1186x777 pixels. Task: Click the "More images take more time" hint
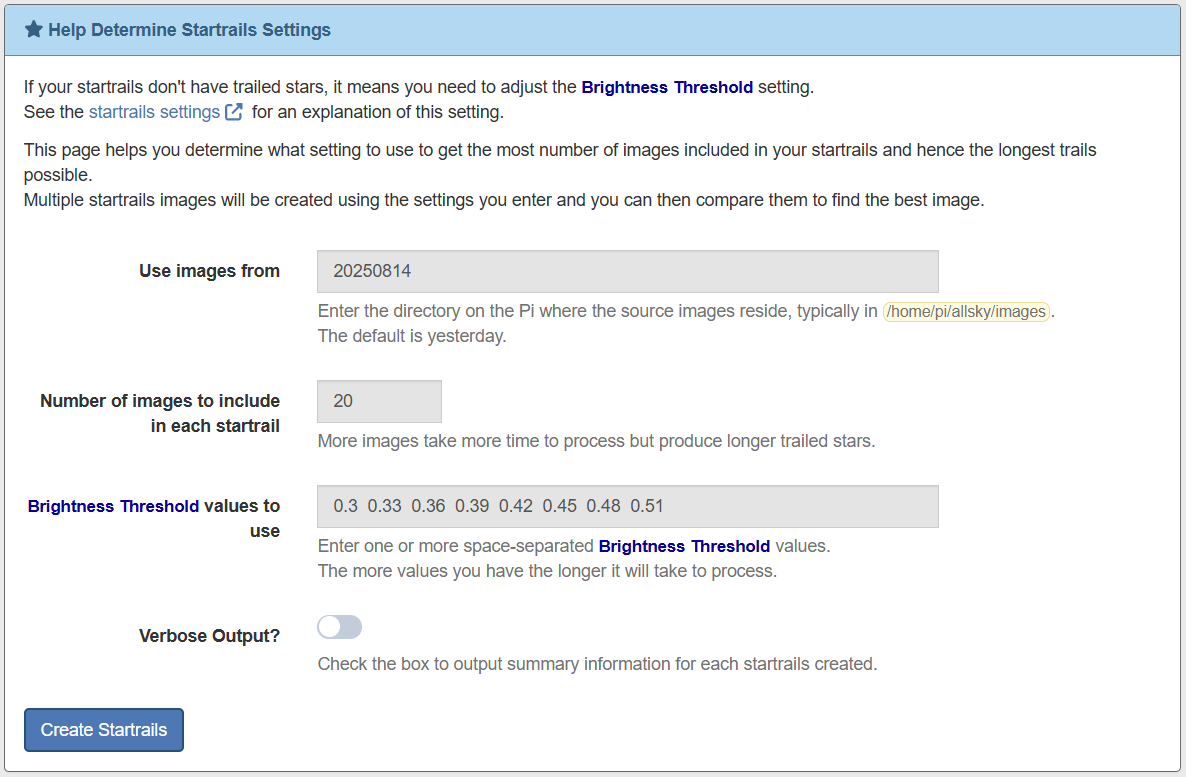(596, 441)
